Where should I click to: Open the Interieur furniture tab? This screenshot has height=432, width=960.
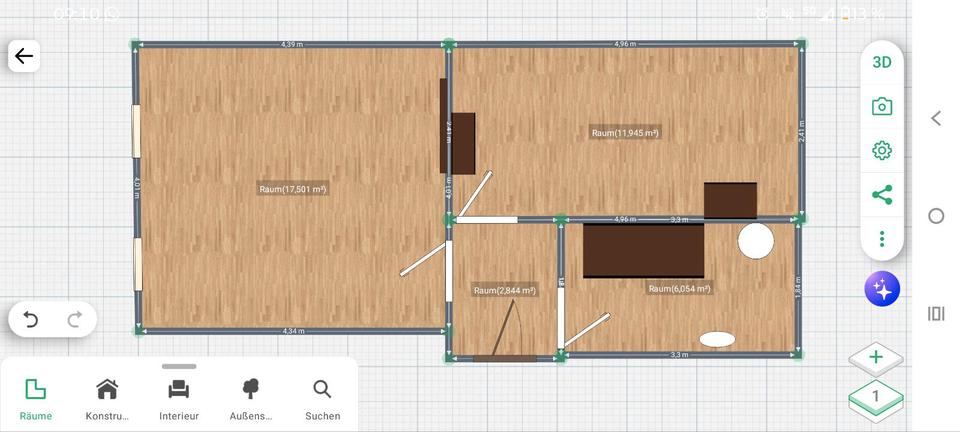pos(179,399)
